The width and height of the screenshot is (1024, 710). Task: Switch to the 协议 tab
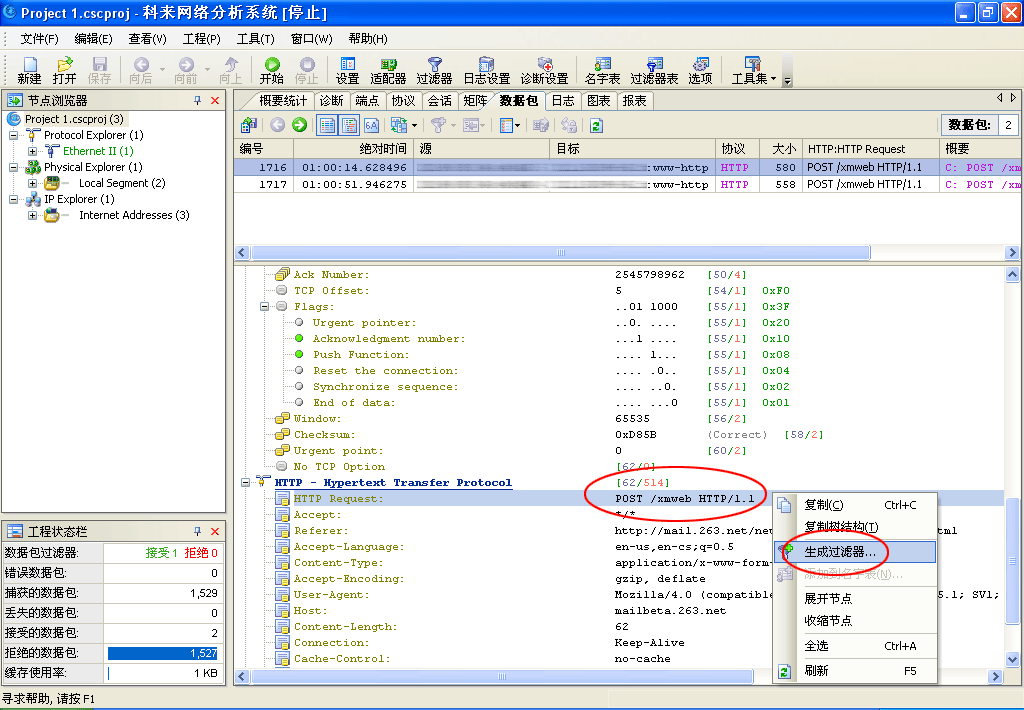click(x=403, y=101)
